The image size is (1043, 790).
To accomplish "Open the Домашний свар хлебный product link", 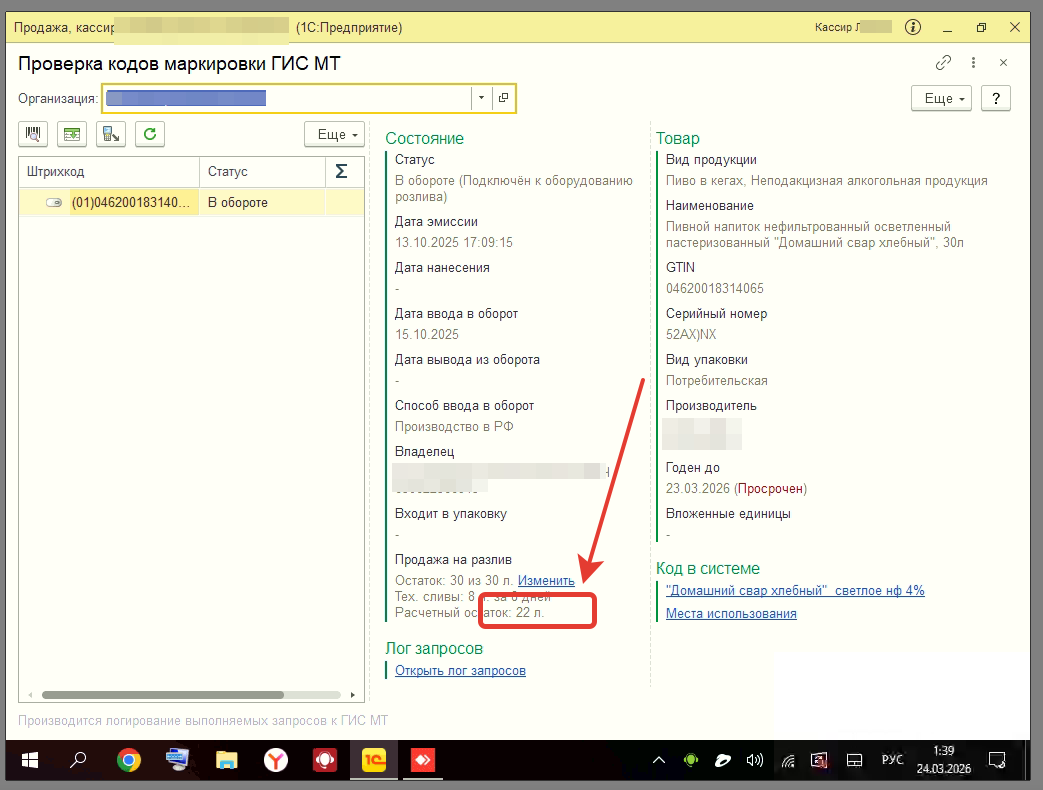I will pos(794,591).
